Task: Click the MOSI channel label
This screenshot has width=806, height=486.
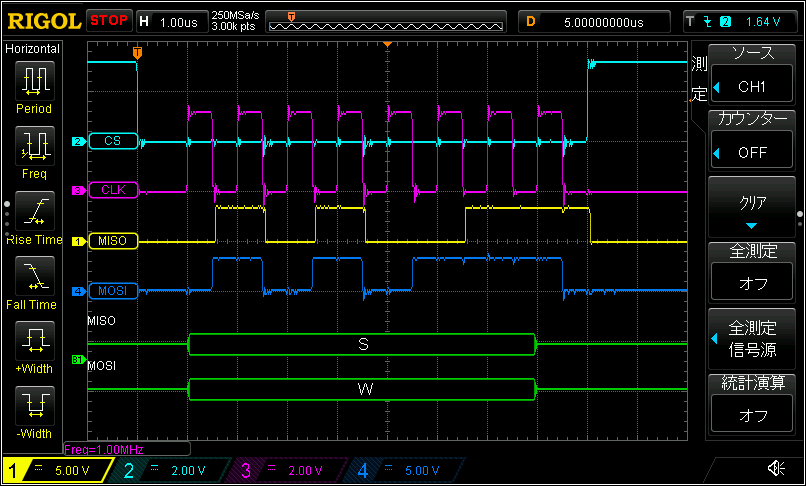Action: pyautogui.click(x=113, y=291)
